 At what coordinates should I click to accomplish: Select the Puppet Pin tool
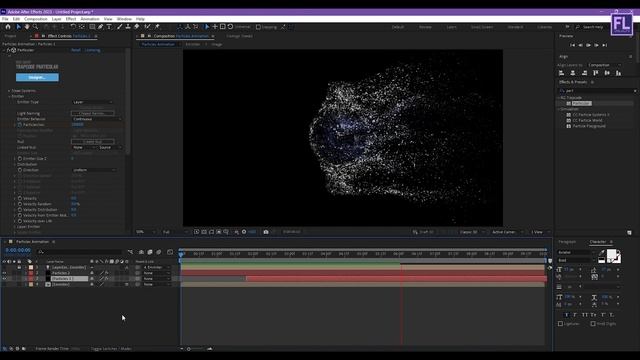tap(157, 27)
